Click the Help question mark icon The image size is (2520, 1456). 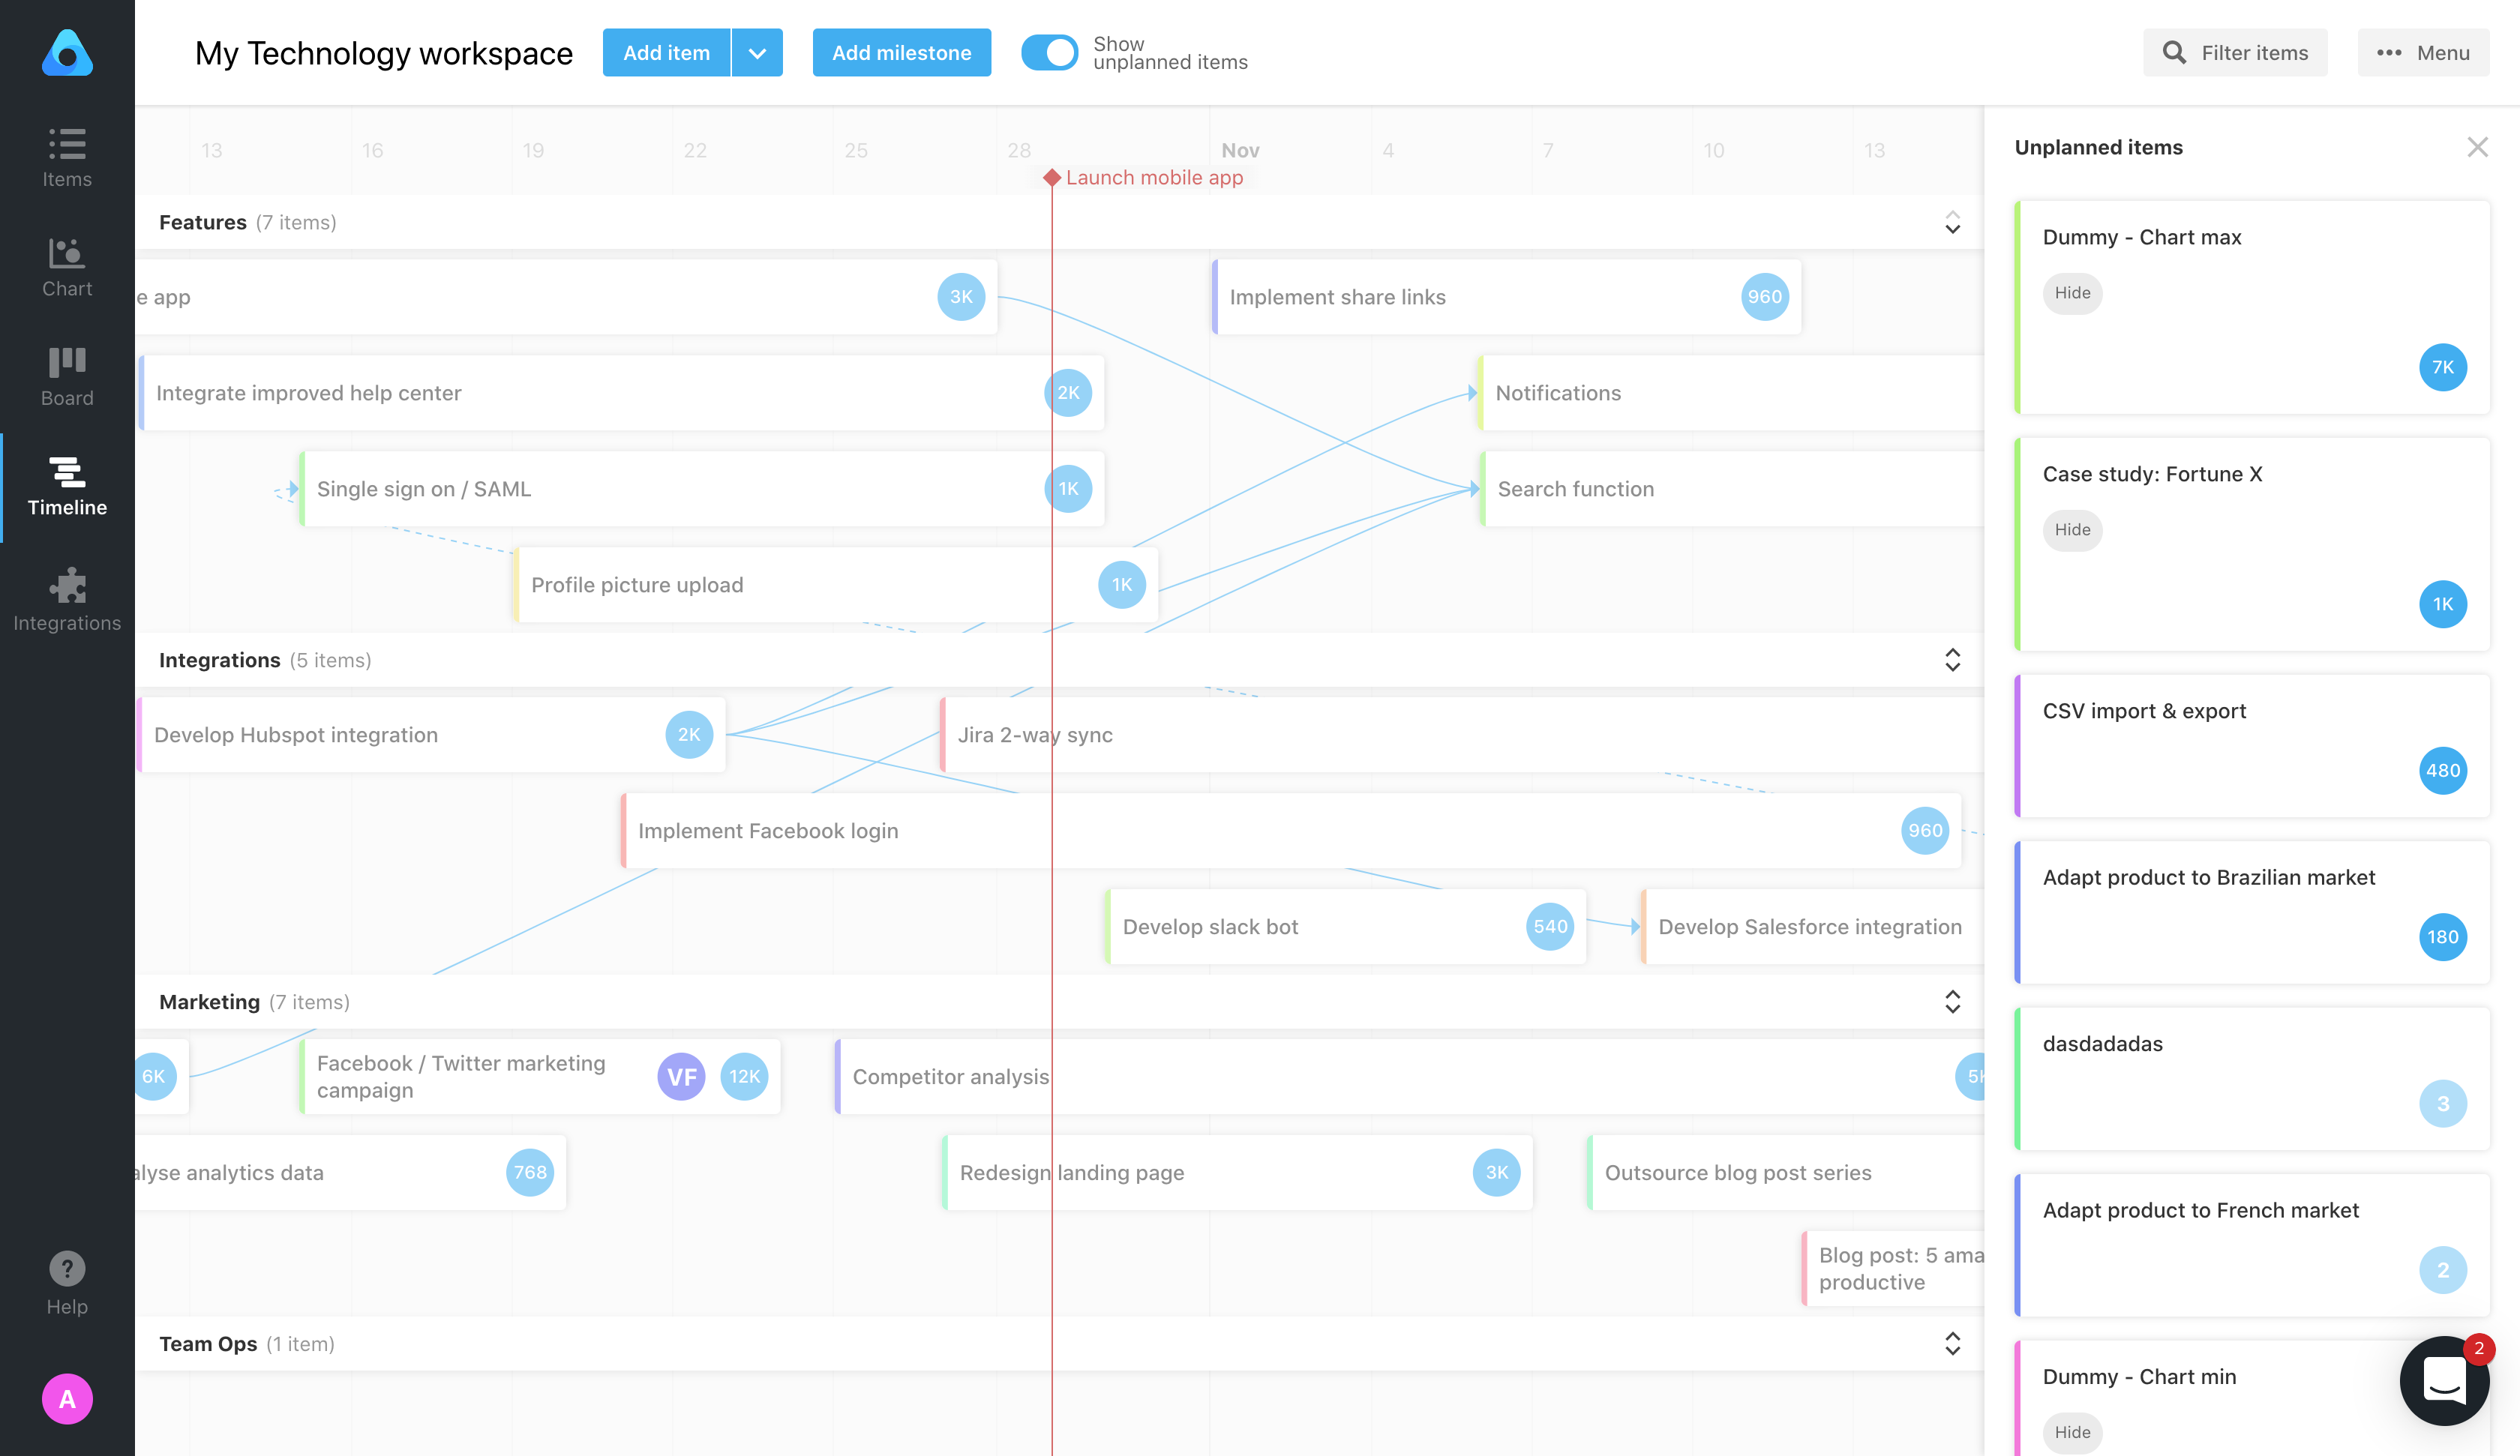click(x=67, y=1268)
